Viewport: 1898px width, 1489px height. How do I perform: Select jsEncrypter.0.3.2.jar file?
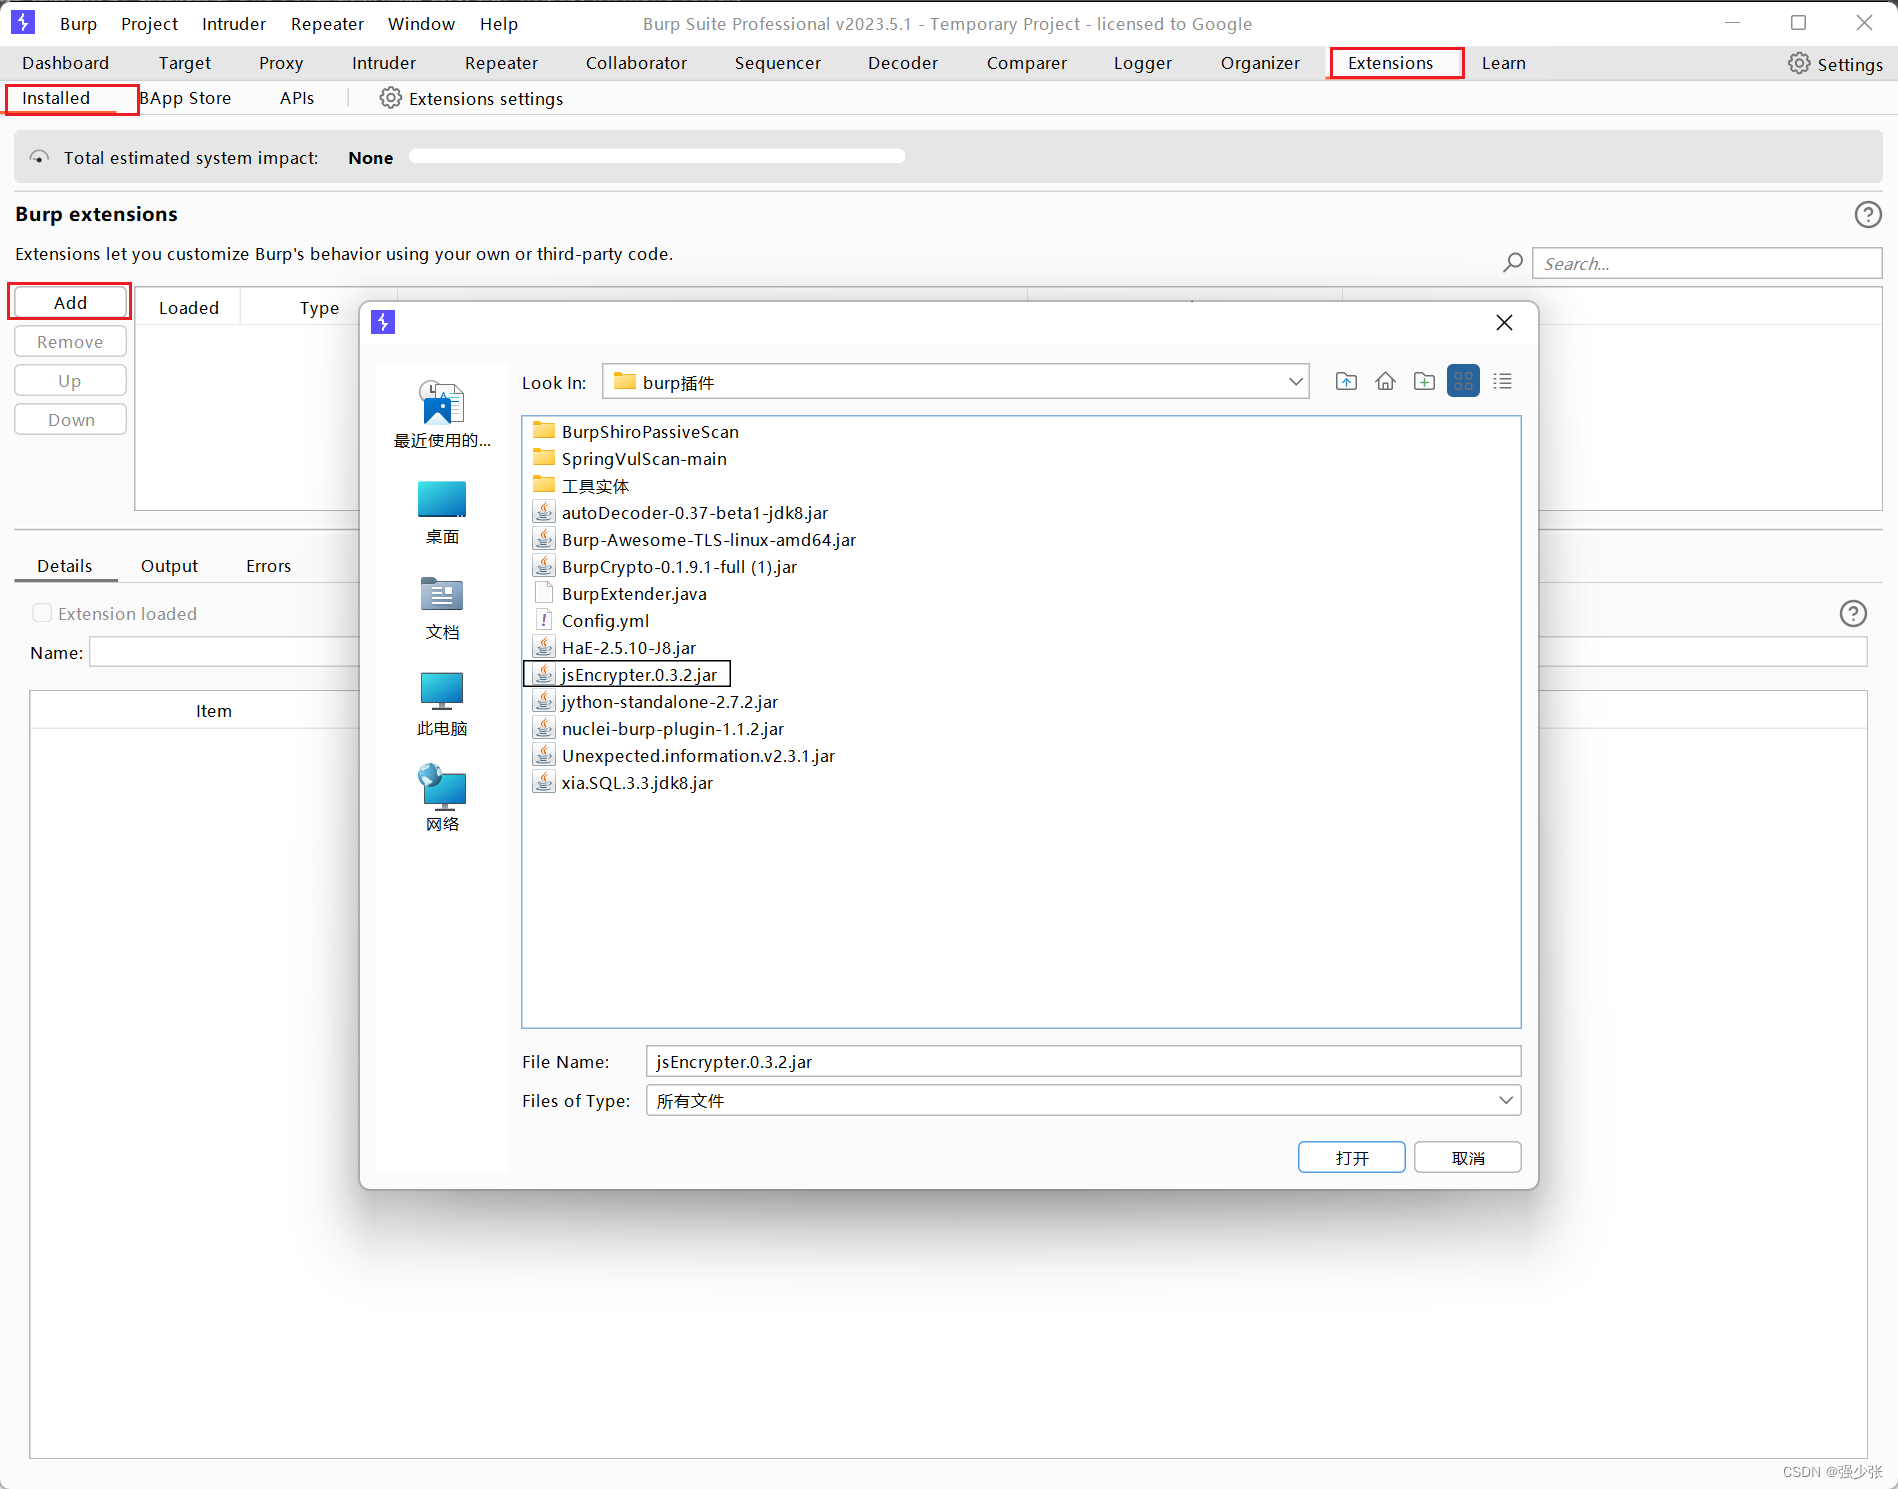click(x=627, y=674)
